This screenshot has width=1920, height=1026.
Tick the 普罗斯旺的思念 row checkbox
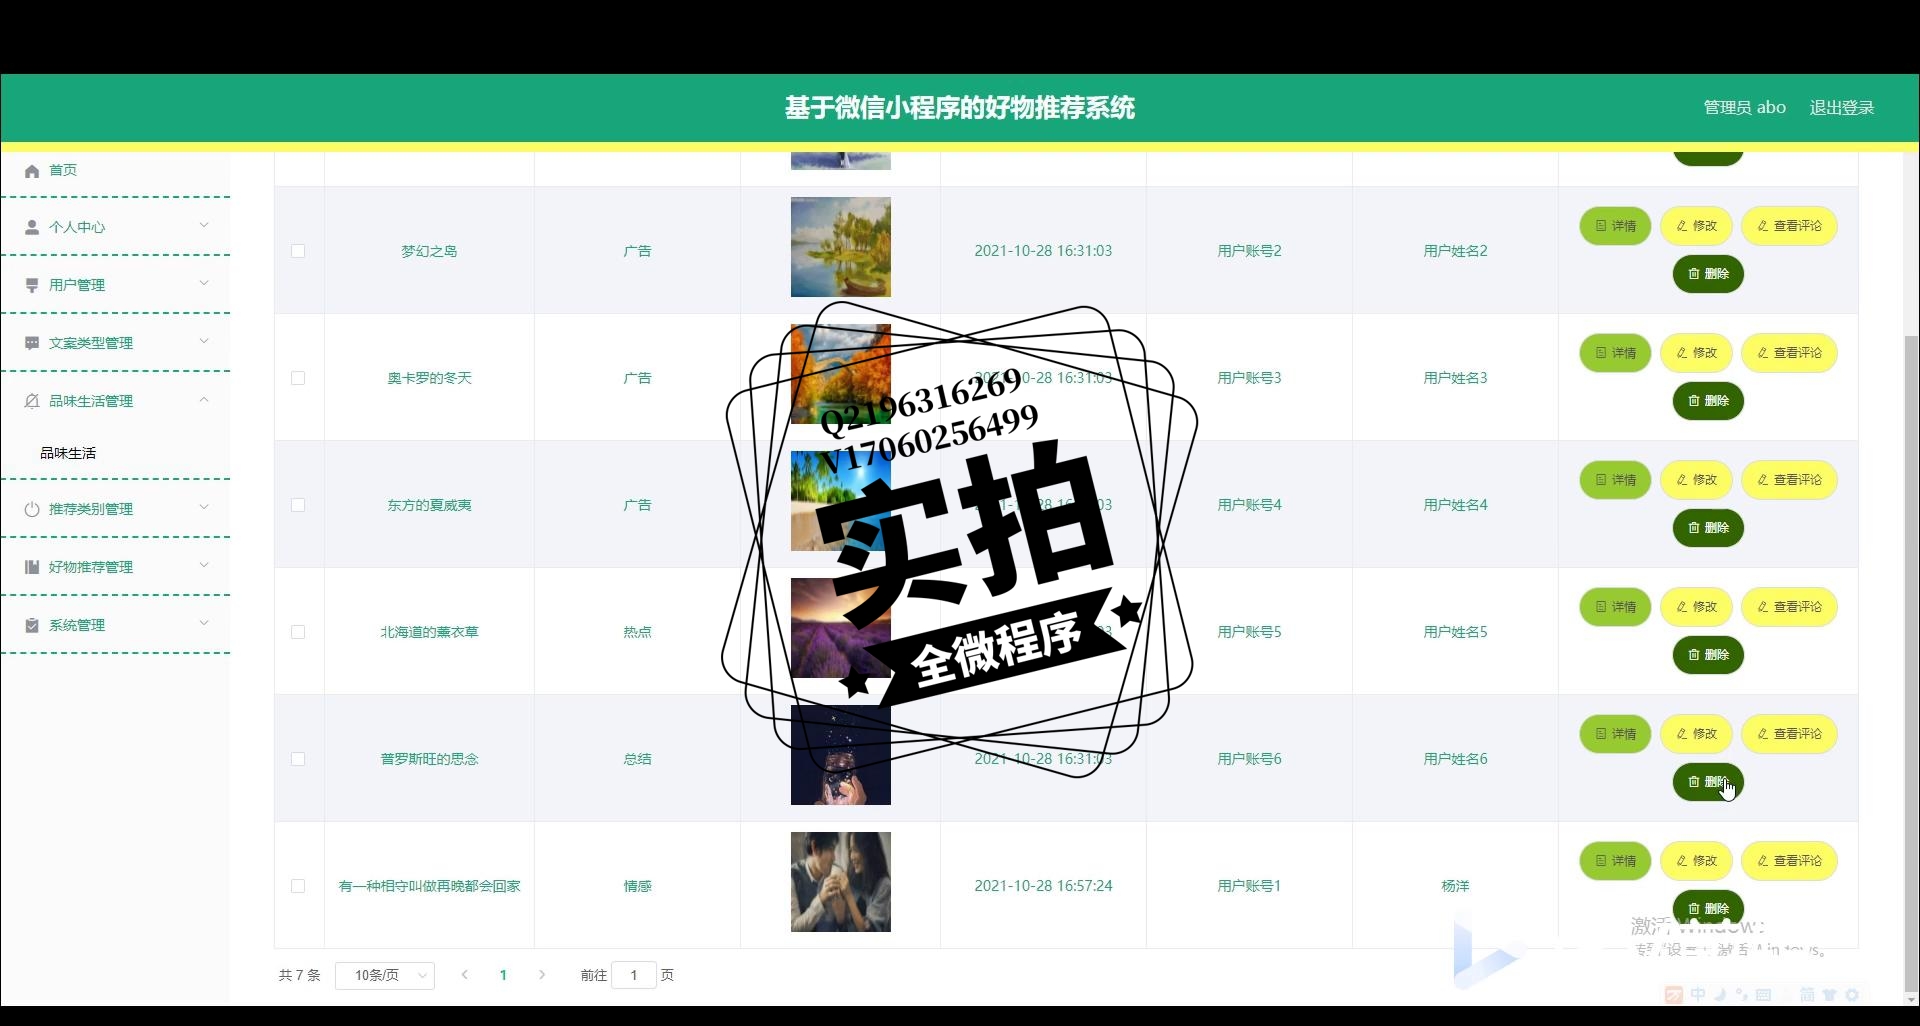click(x=298, y=759)
